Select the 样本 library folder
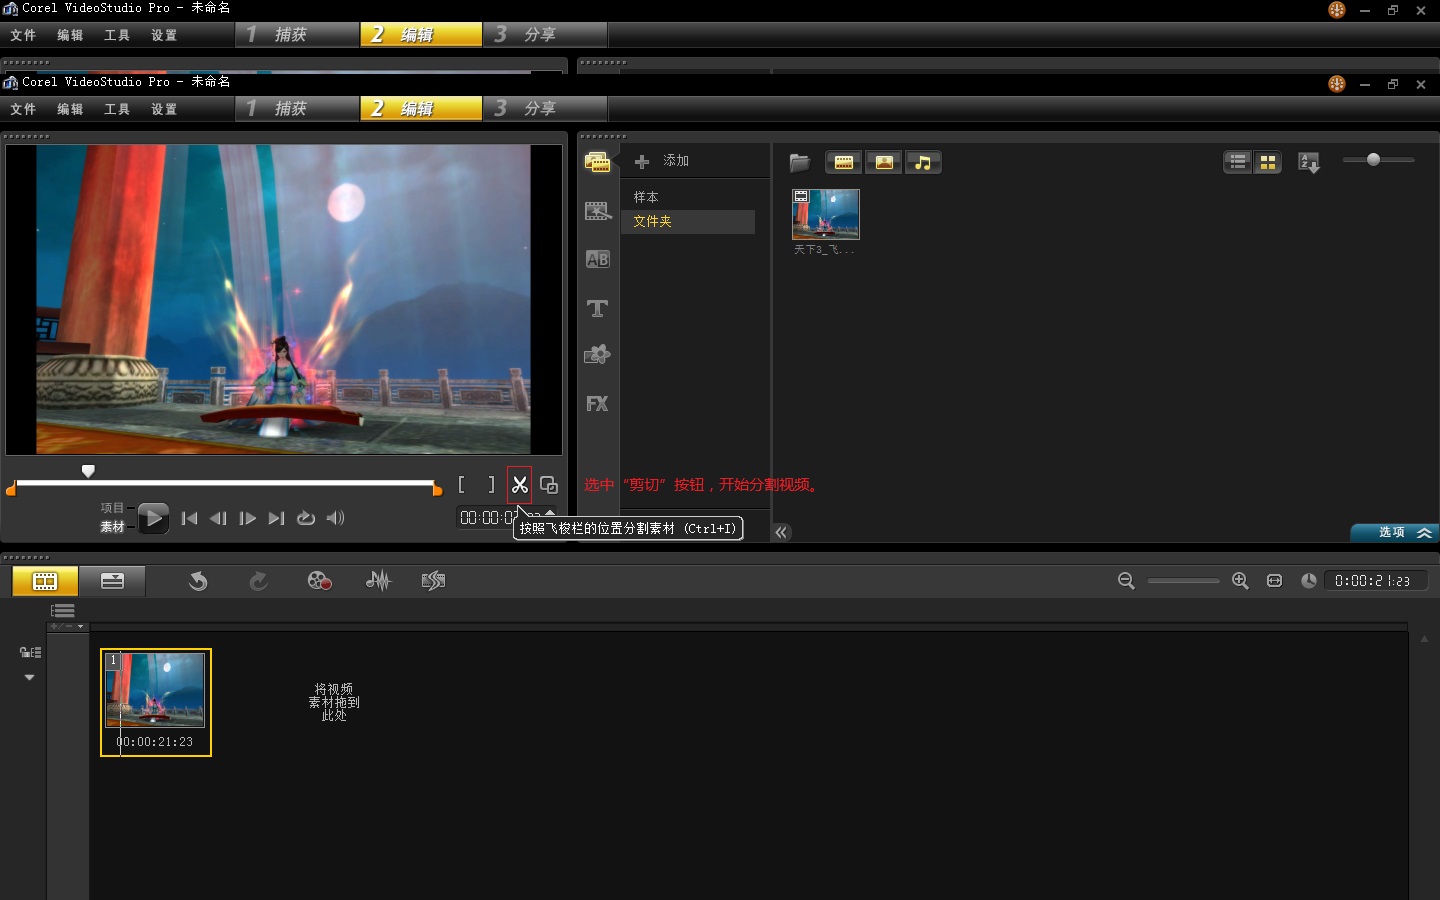The image size is (1440, 900). (646, 197)
